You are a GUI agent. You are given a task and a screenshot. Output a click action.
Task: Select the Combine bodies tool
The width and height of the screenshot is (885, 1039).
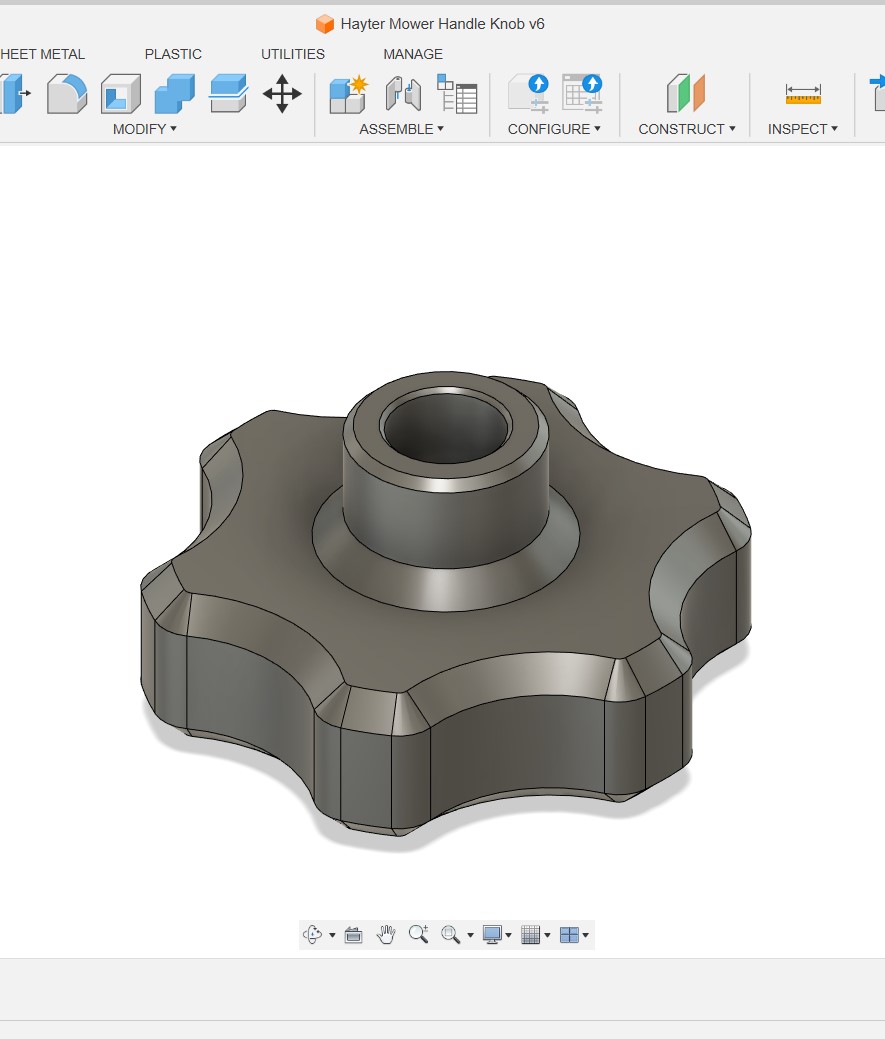point(175,94)
